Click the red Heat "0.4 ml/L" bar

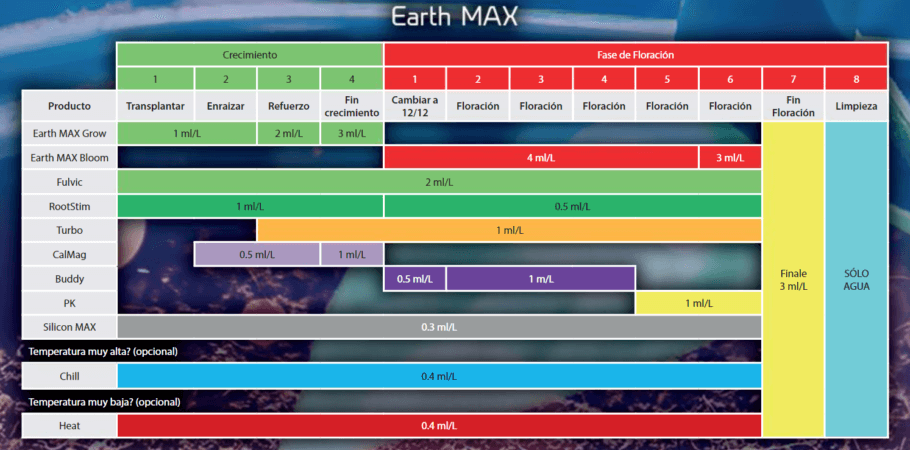coord(439,426)
